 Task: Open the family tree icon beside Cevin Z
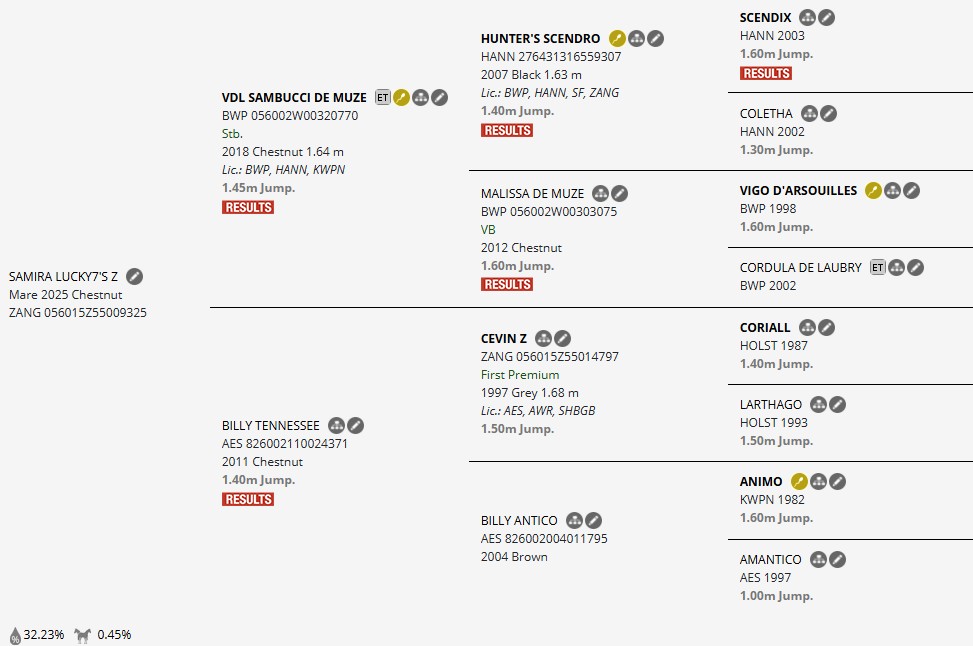(x=544, y=339)
